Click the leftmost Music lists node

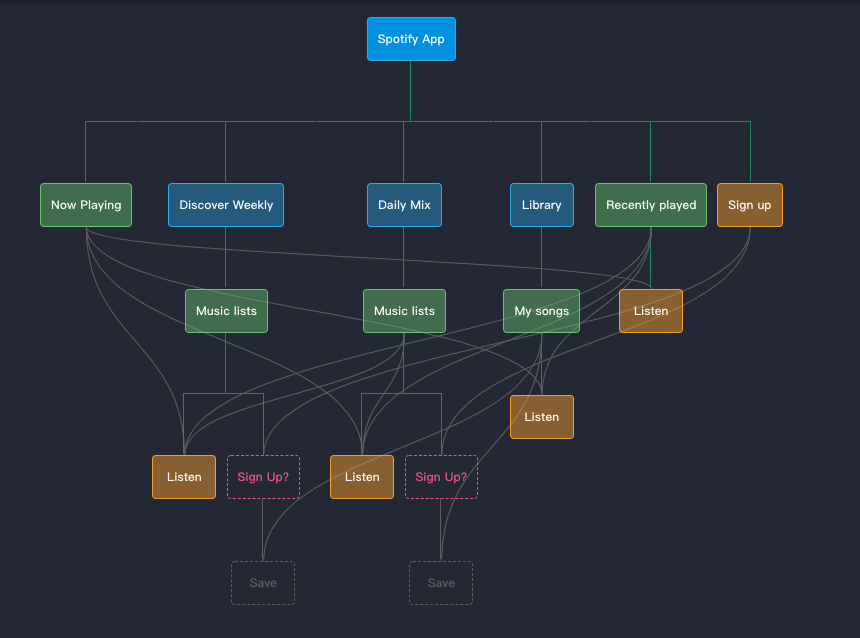tap(225, 310)
